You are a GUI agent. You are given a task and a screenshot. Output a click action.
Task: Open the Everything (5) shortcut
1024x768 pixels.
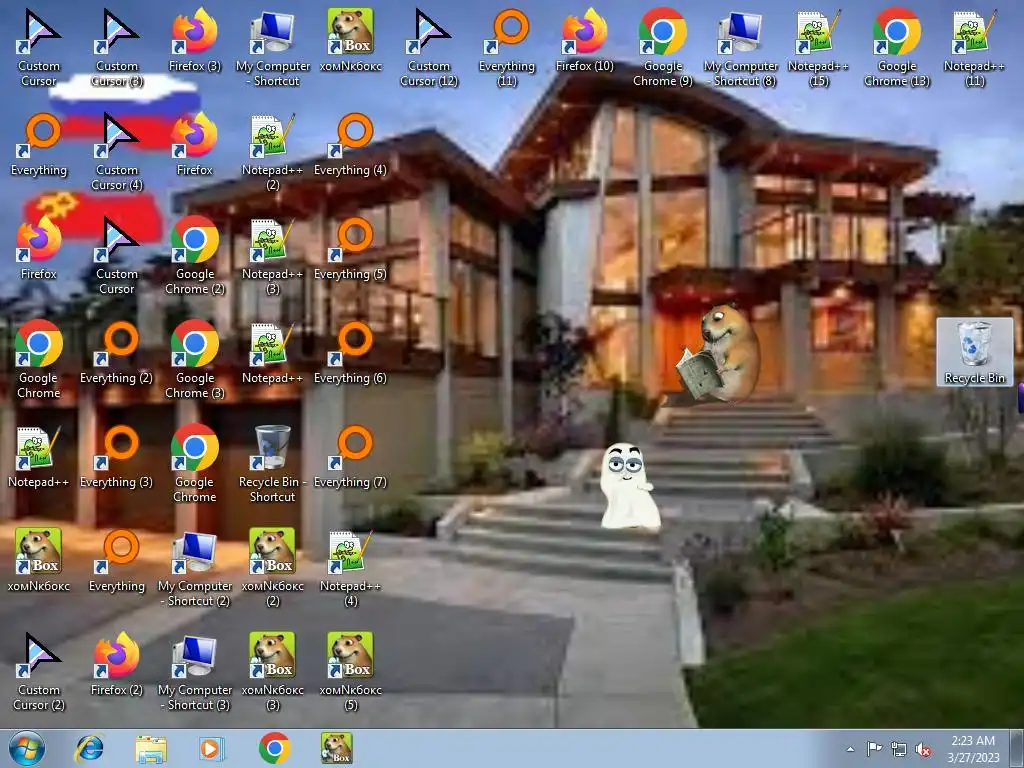click(351, 248)
